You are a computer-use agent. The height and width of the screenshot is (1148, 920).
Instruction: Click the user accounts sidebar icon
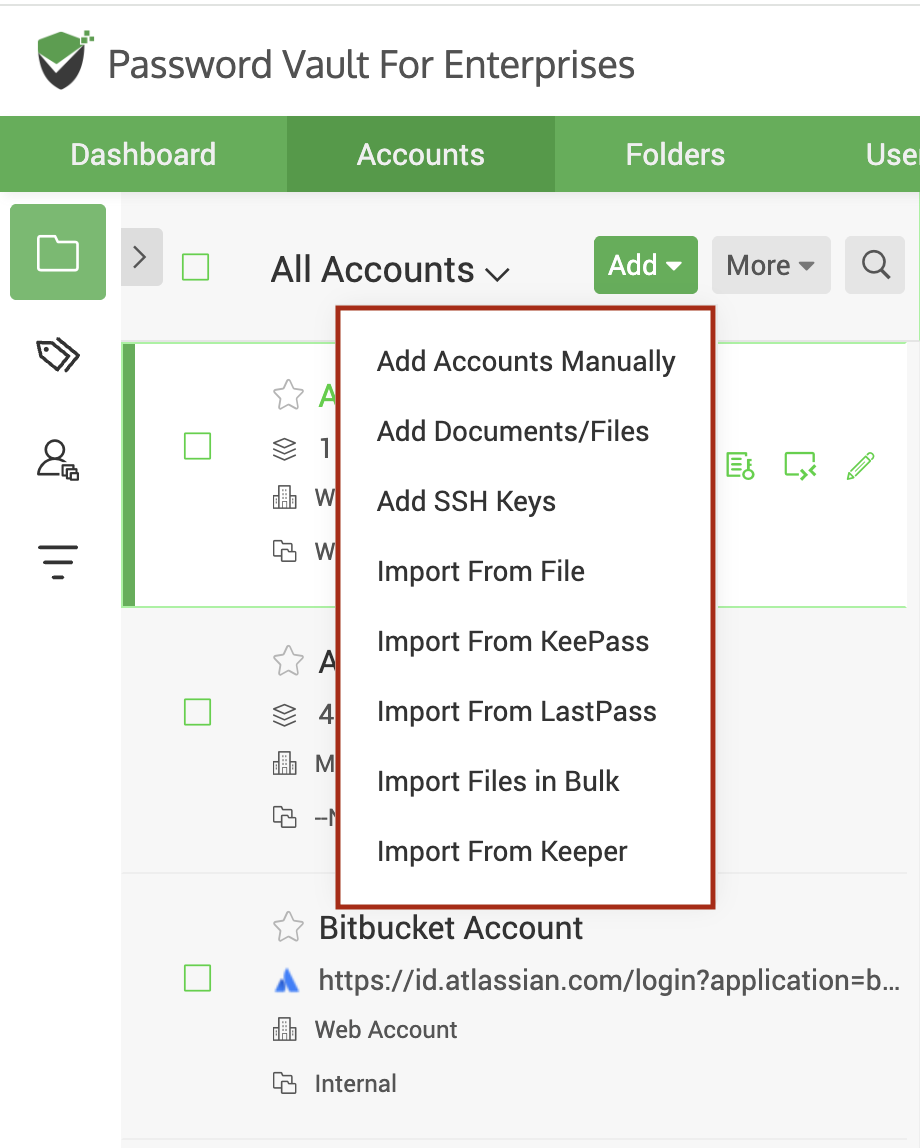pyautogui.click(x=58, y=459)
